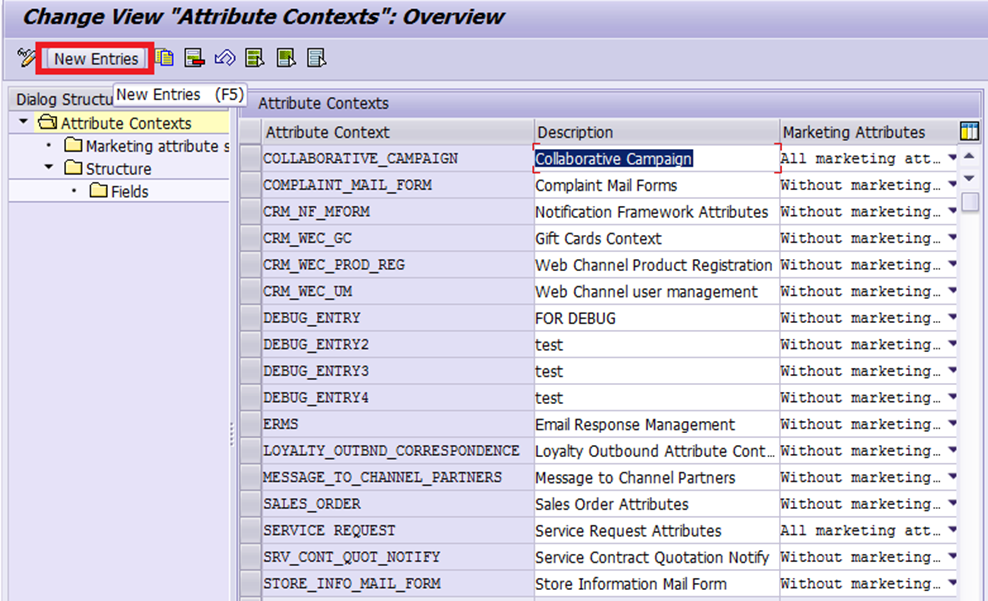The height and width of the screenshot is (601, 988).
Task: Open table column configuration icon
Action: click(969, 131)
